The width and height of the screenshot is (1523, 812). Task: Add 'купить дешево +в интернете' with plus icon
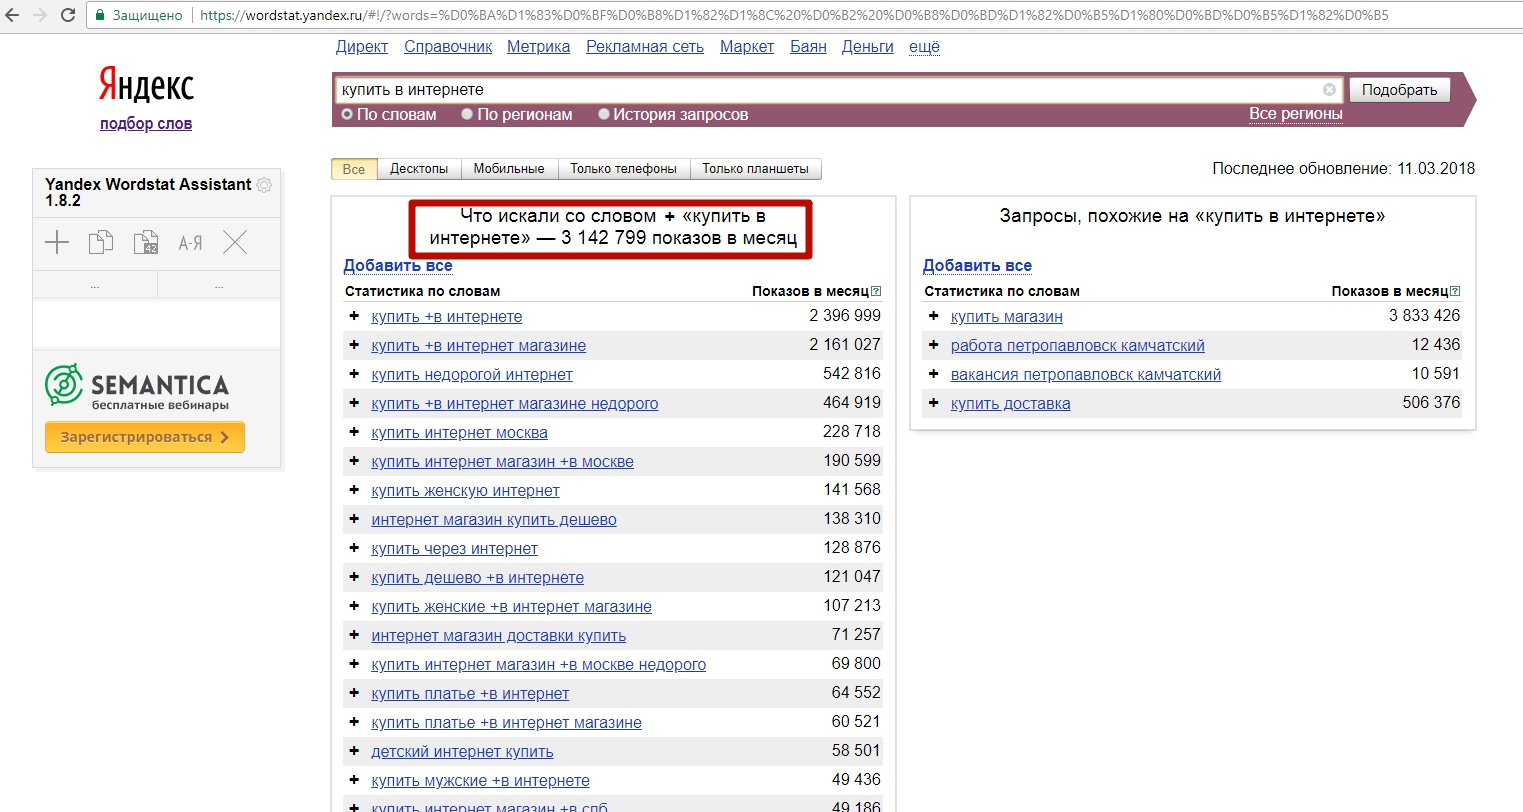pyautogui.click(x=354, y=577)
